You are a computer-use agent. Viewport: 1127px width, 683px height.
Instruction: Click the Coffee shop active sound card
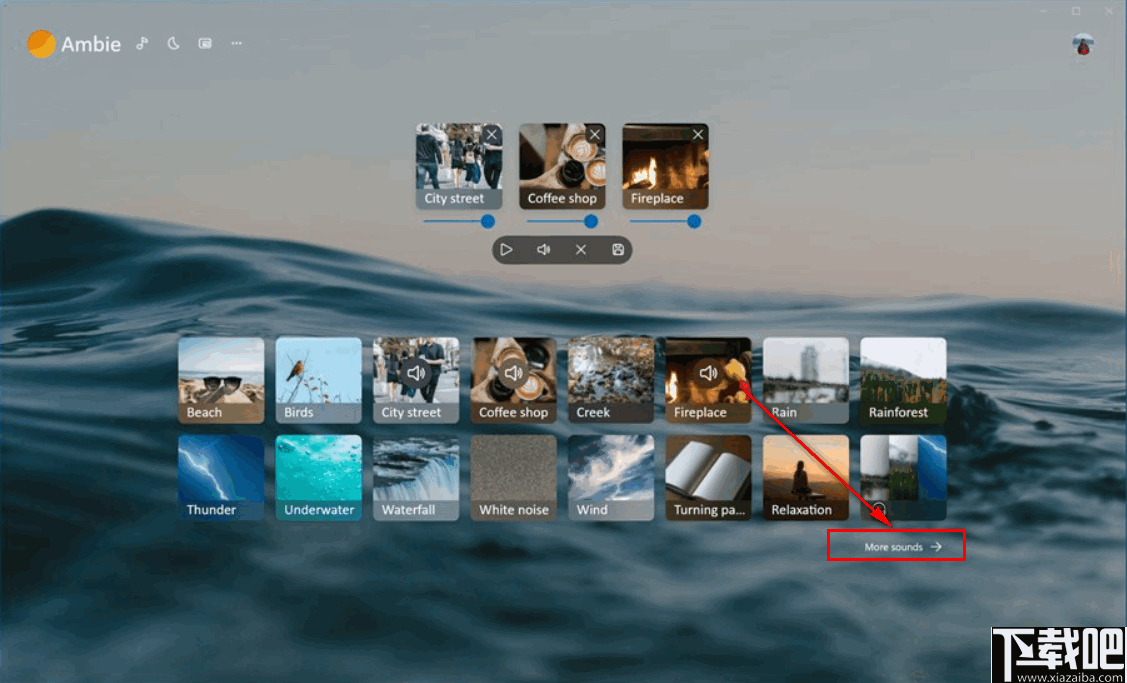tap(562, 166)
